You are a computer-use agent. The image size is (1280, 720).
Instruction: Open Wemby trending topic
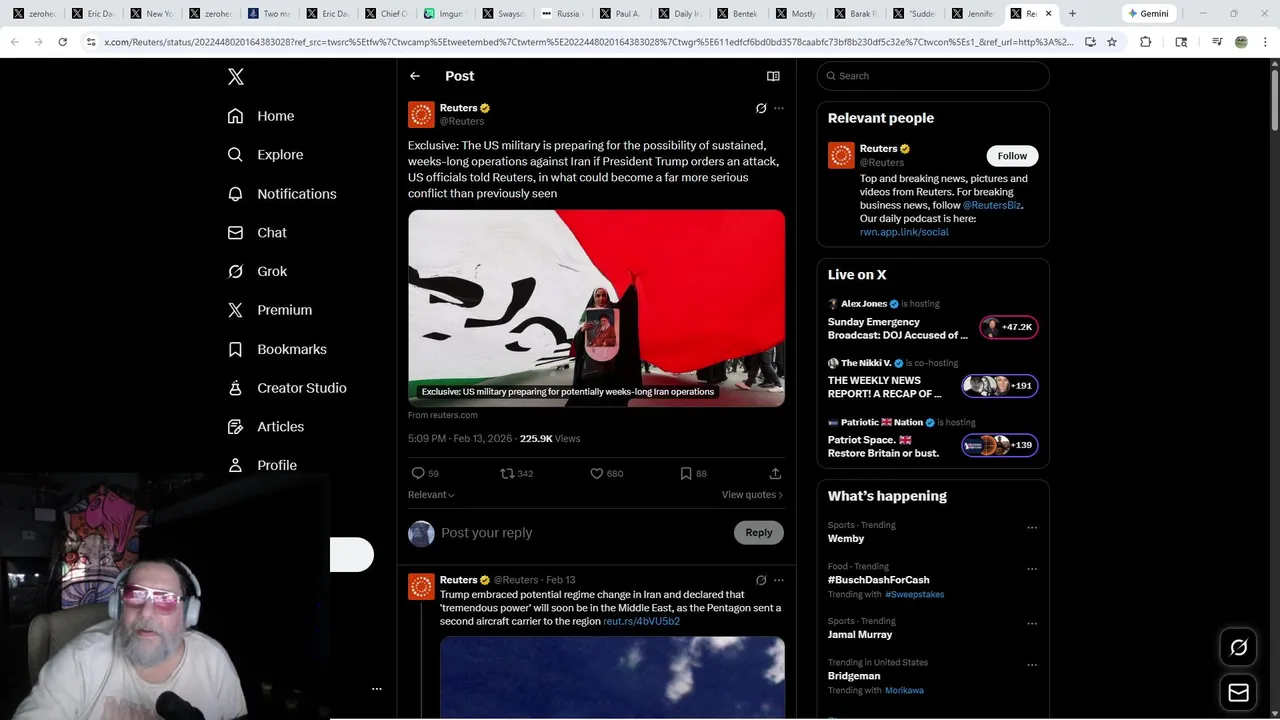click(845, 539)
